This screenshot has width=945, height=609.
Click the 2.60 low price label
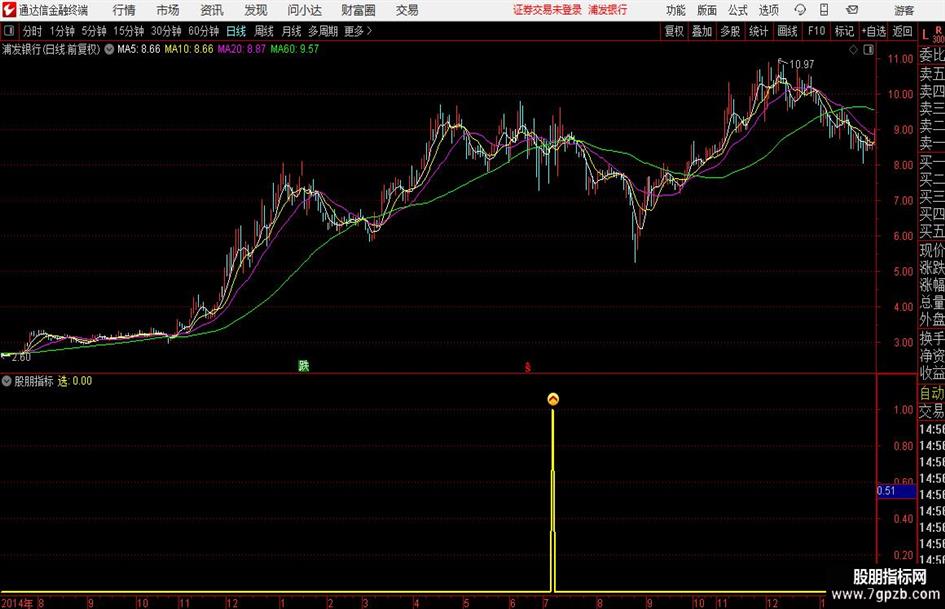tap(21, 358)
